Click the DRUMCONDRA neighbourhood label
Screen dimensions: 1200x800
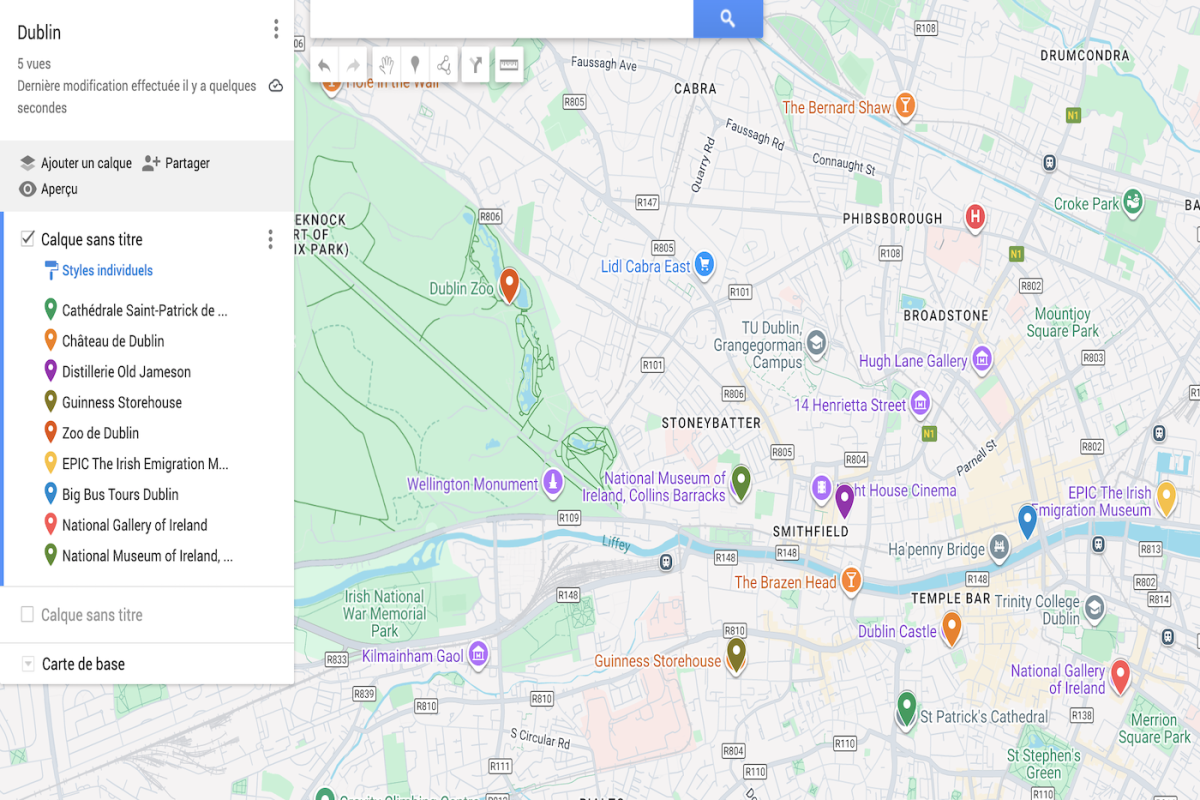[x=1085, y=56]
